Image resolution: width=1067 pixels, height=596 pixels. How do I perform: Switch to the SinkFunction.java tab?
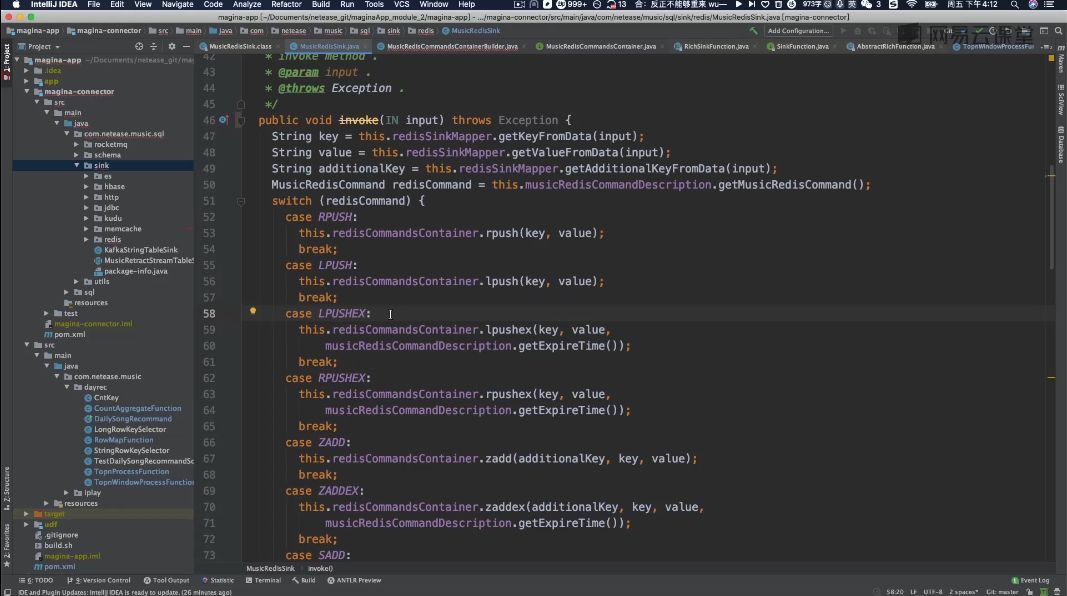[801, 46]
